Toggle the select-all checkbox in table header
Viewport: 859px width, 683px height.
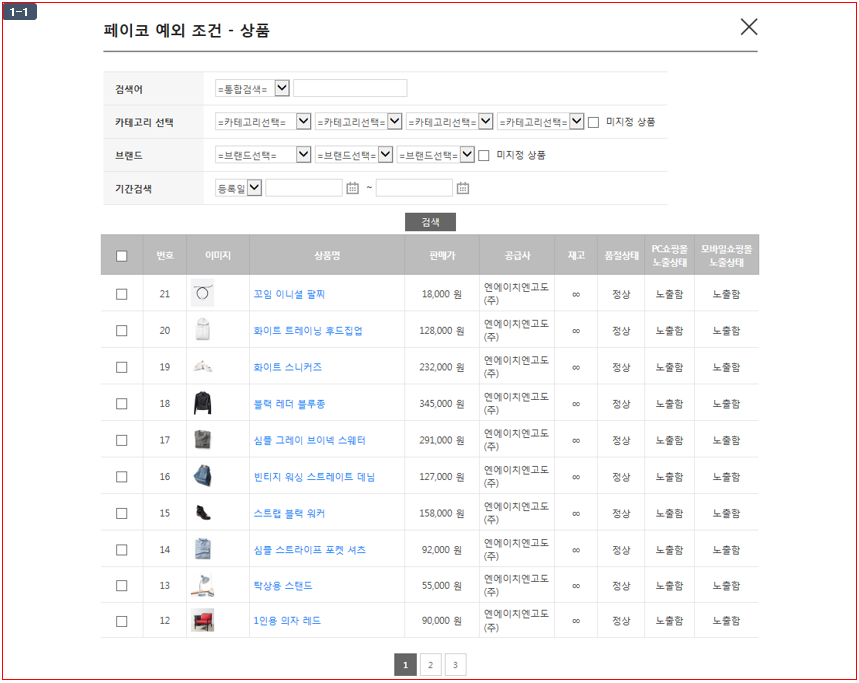point(122,256)
